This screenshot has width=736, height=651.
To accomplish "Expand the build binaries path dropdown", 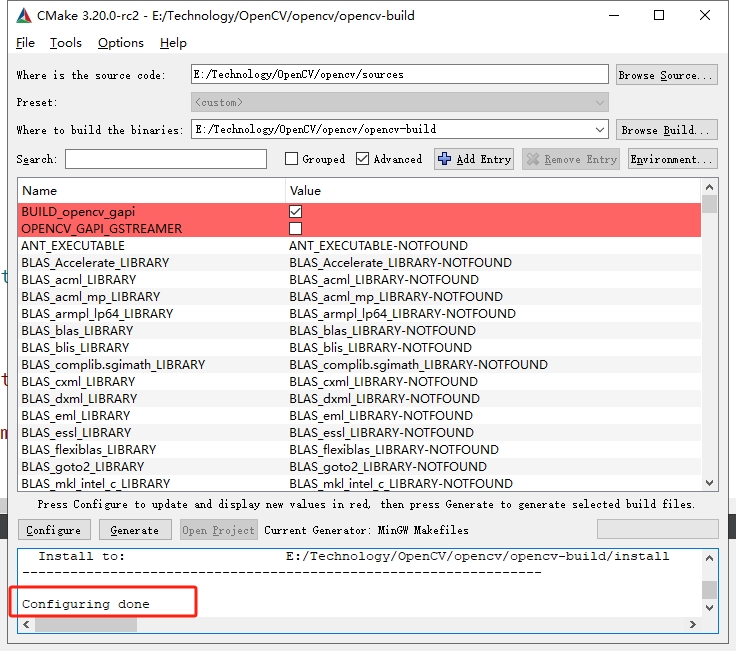I will pyautogui.click(x=599, y=130).
